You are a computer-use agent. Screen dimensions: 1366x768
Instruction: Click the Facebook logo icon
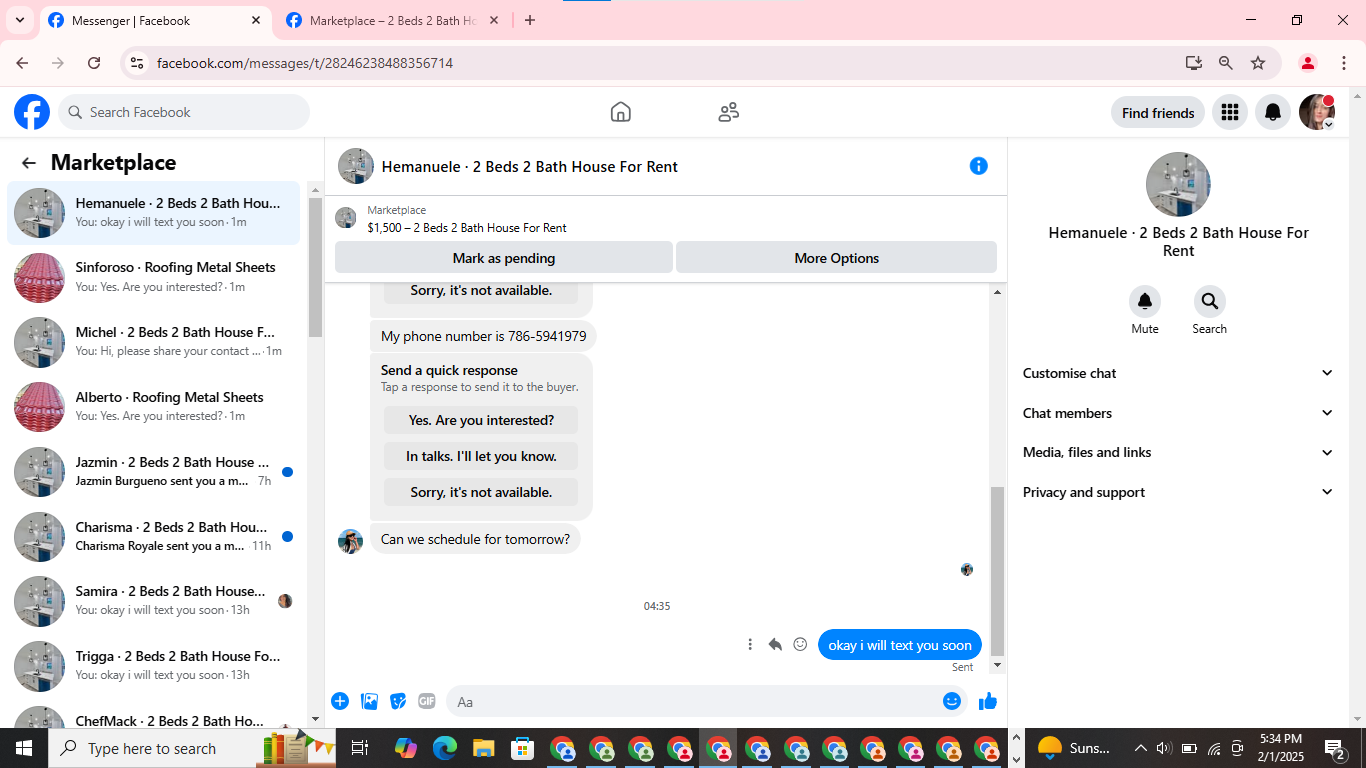click(x=32, y=112)
